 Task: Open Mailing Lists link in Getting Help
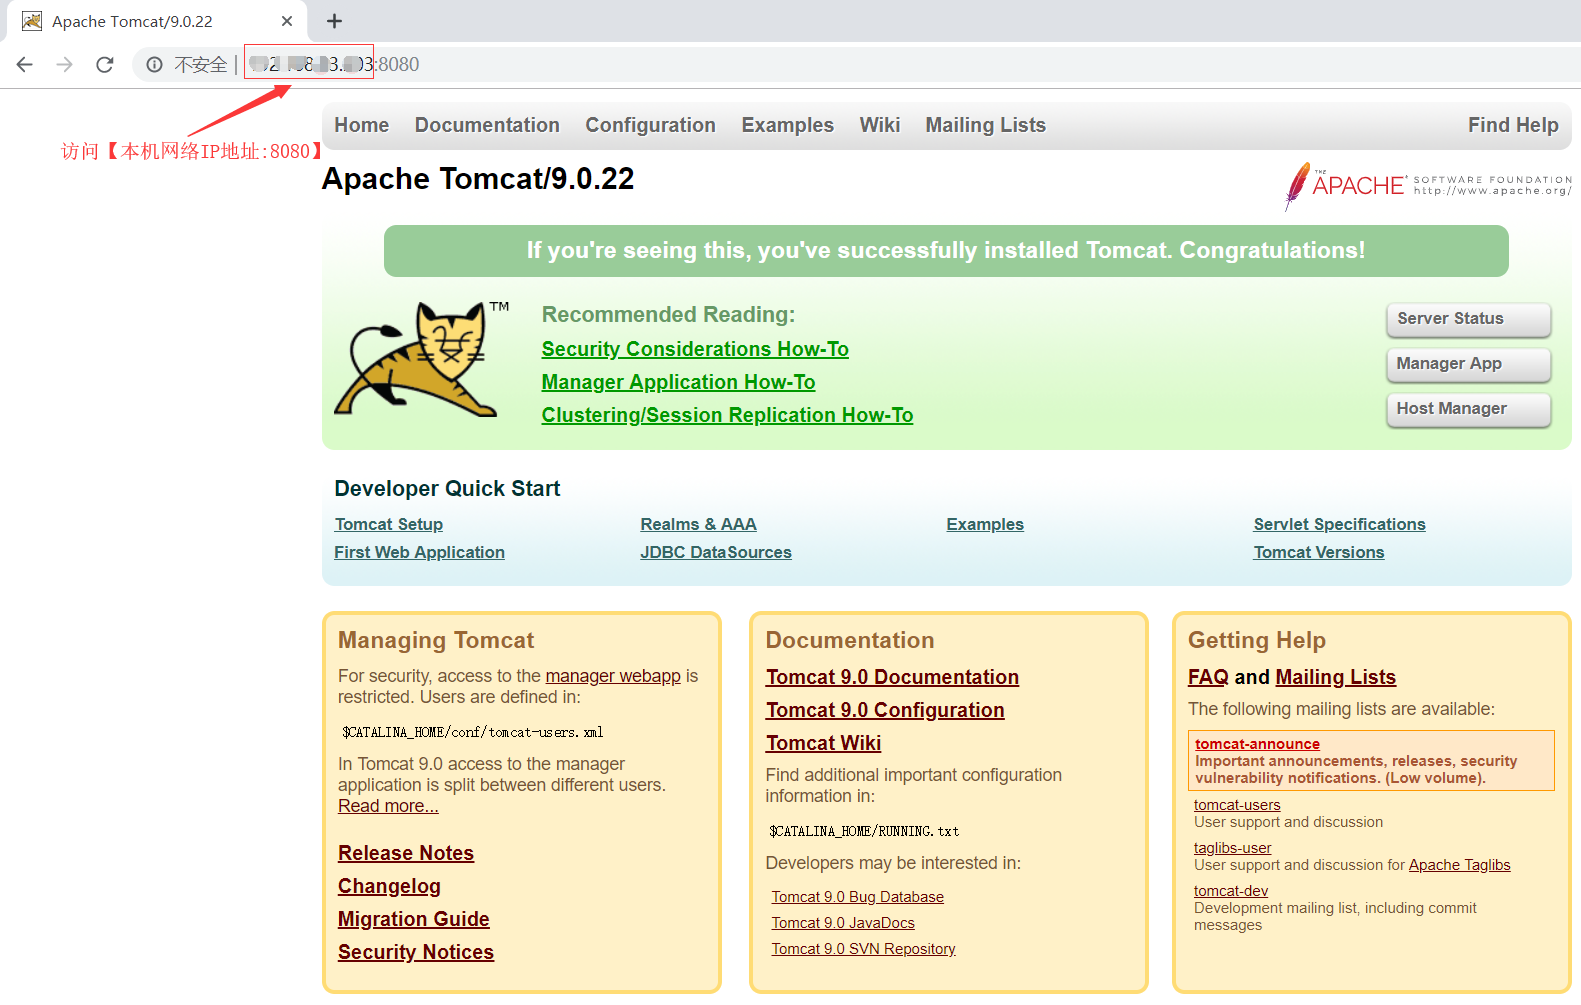(x=1335, y=677)
